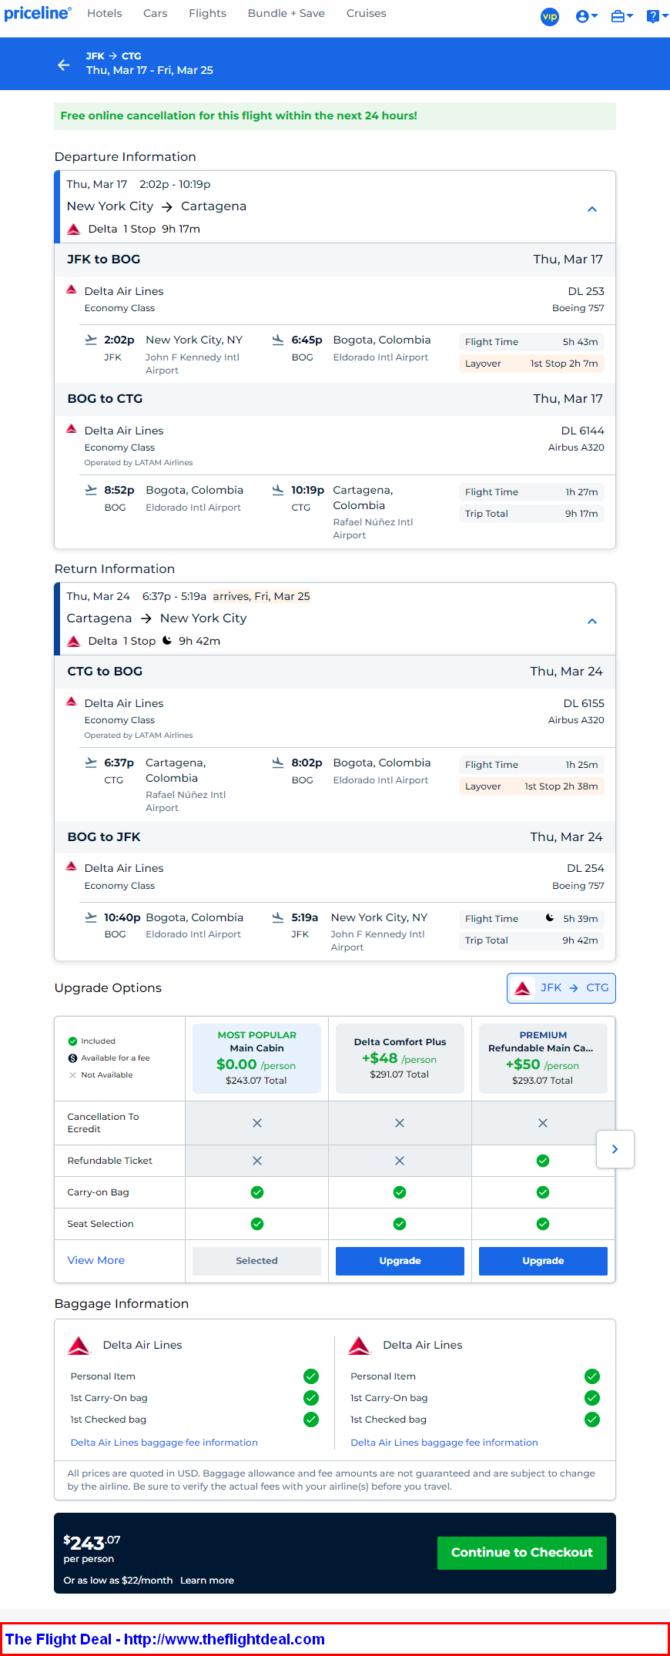Click the priceline logo
Viewport: 670px width, 1656px height.
click(37, 13)
